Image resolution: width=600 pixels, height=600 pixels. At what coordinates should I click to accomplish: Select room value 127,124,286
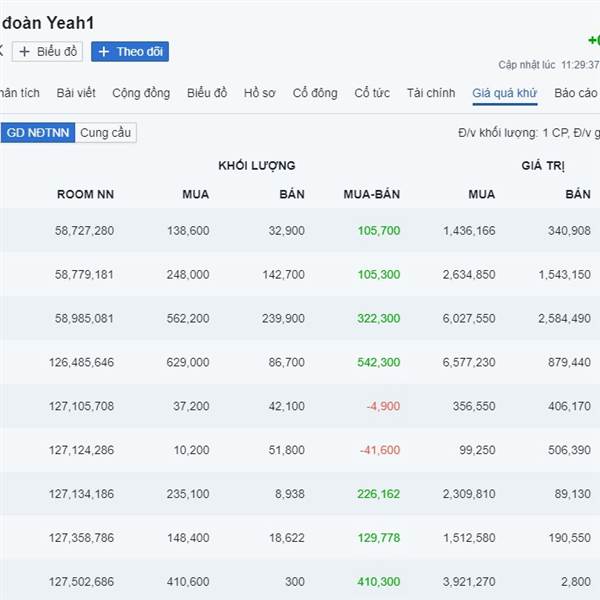82,450
